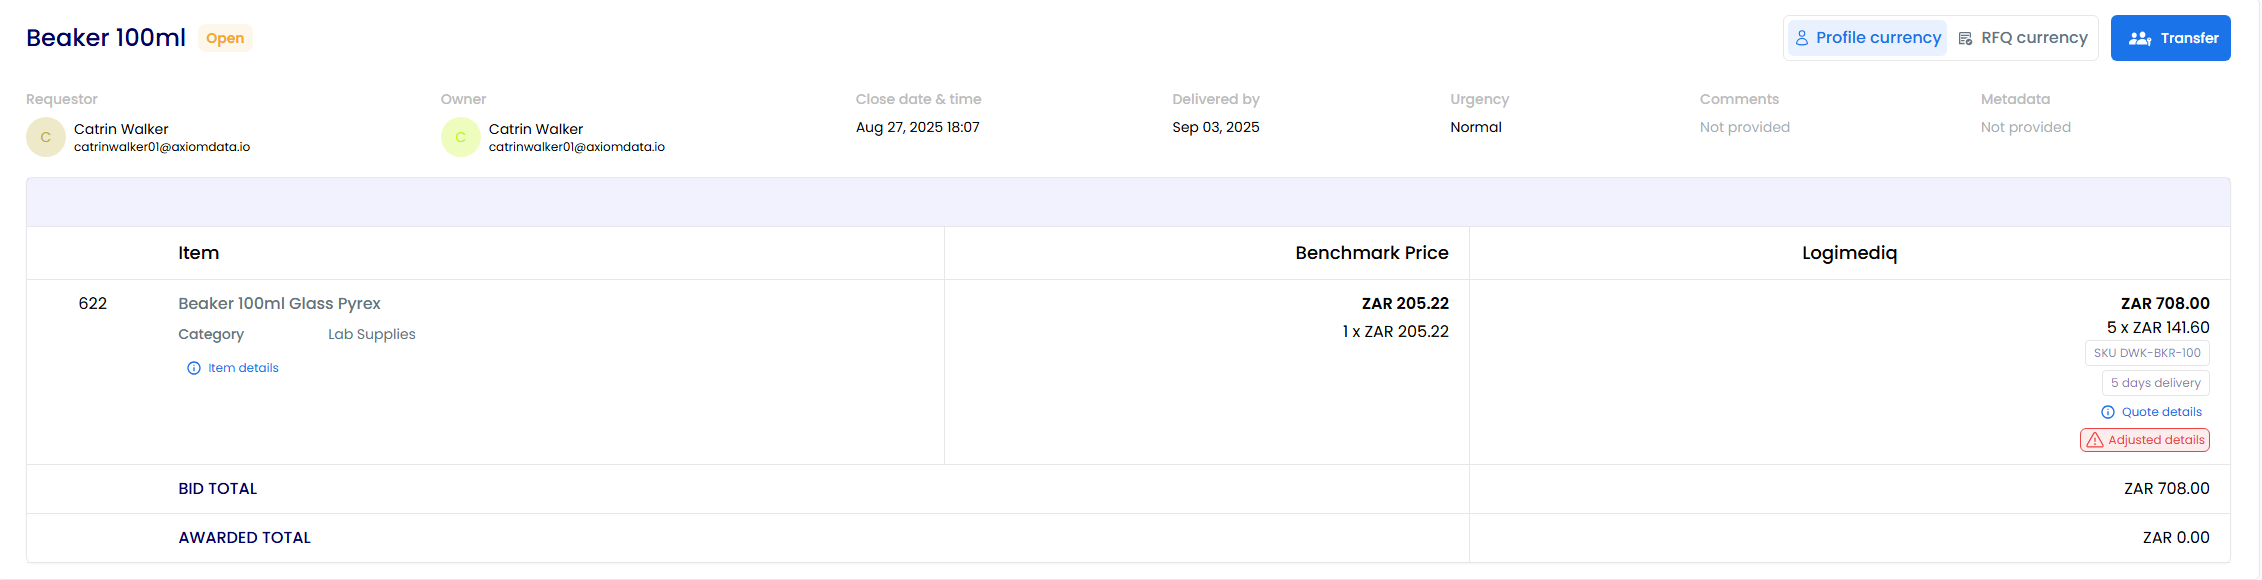Image resolution: width=2262 pixels, height=580 pixels.
Task: Click the owner email catrinwalker01@axiomdata.io
Action: click(x=577, y=147)
